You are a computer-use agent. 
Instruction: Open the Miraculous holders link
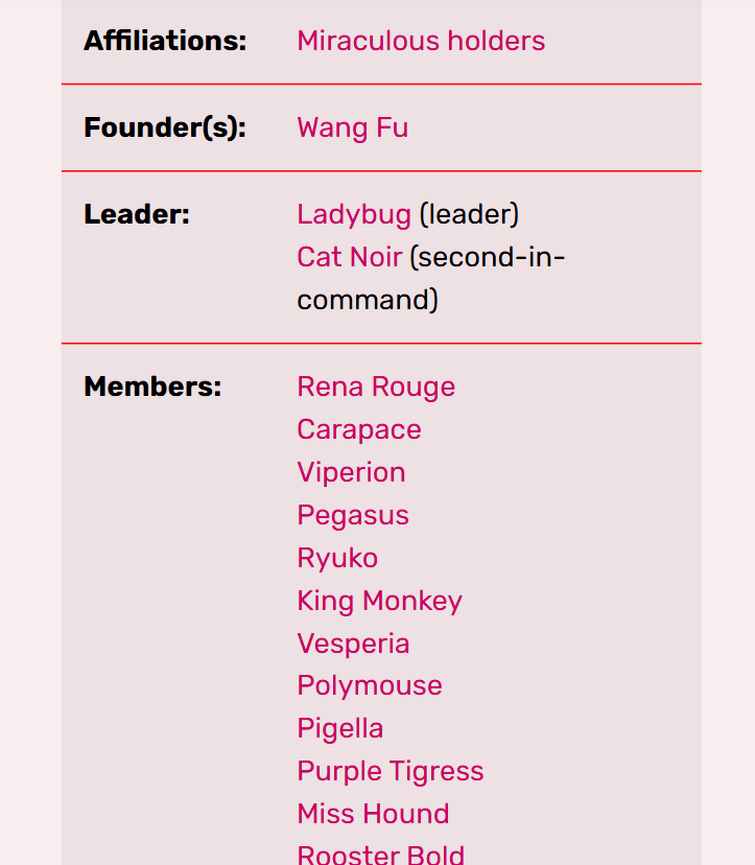click(x=421, y=41)
